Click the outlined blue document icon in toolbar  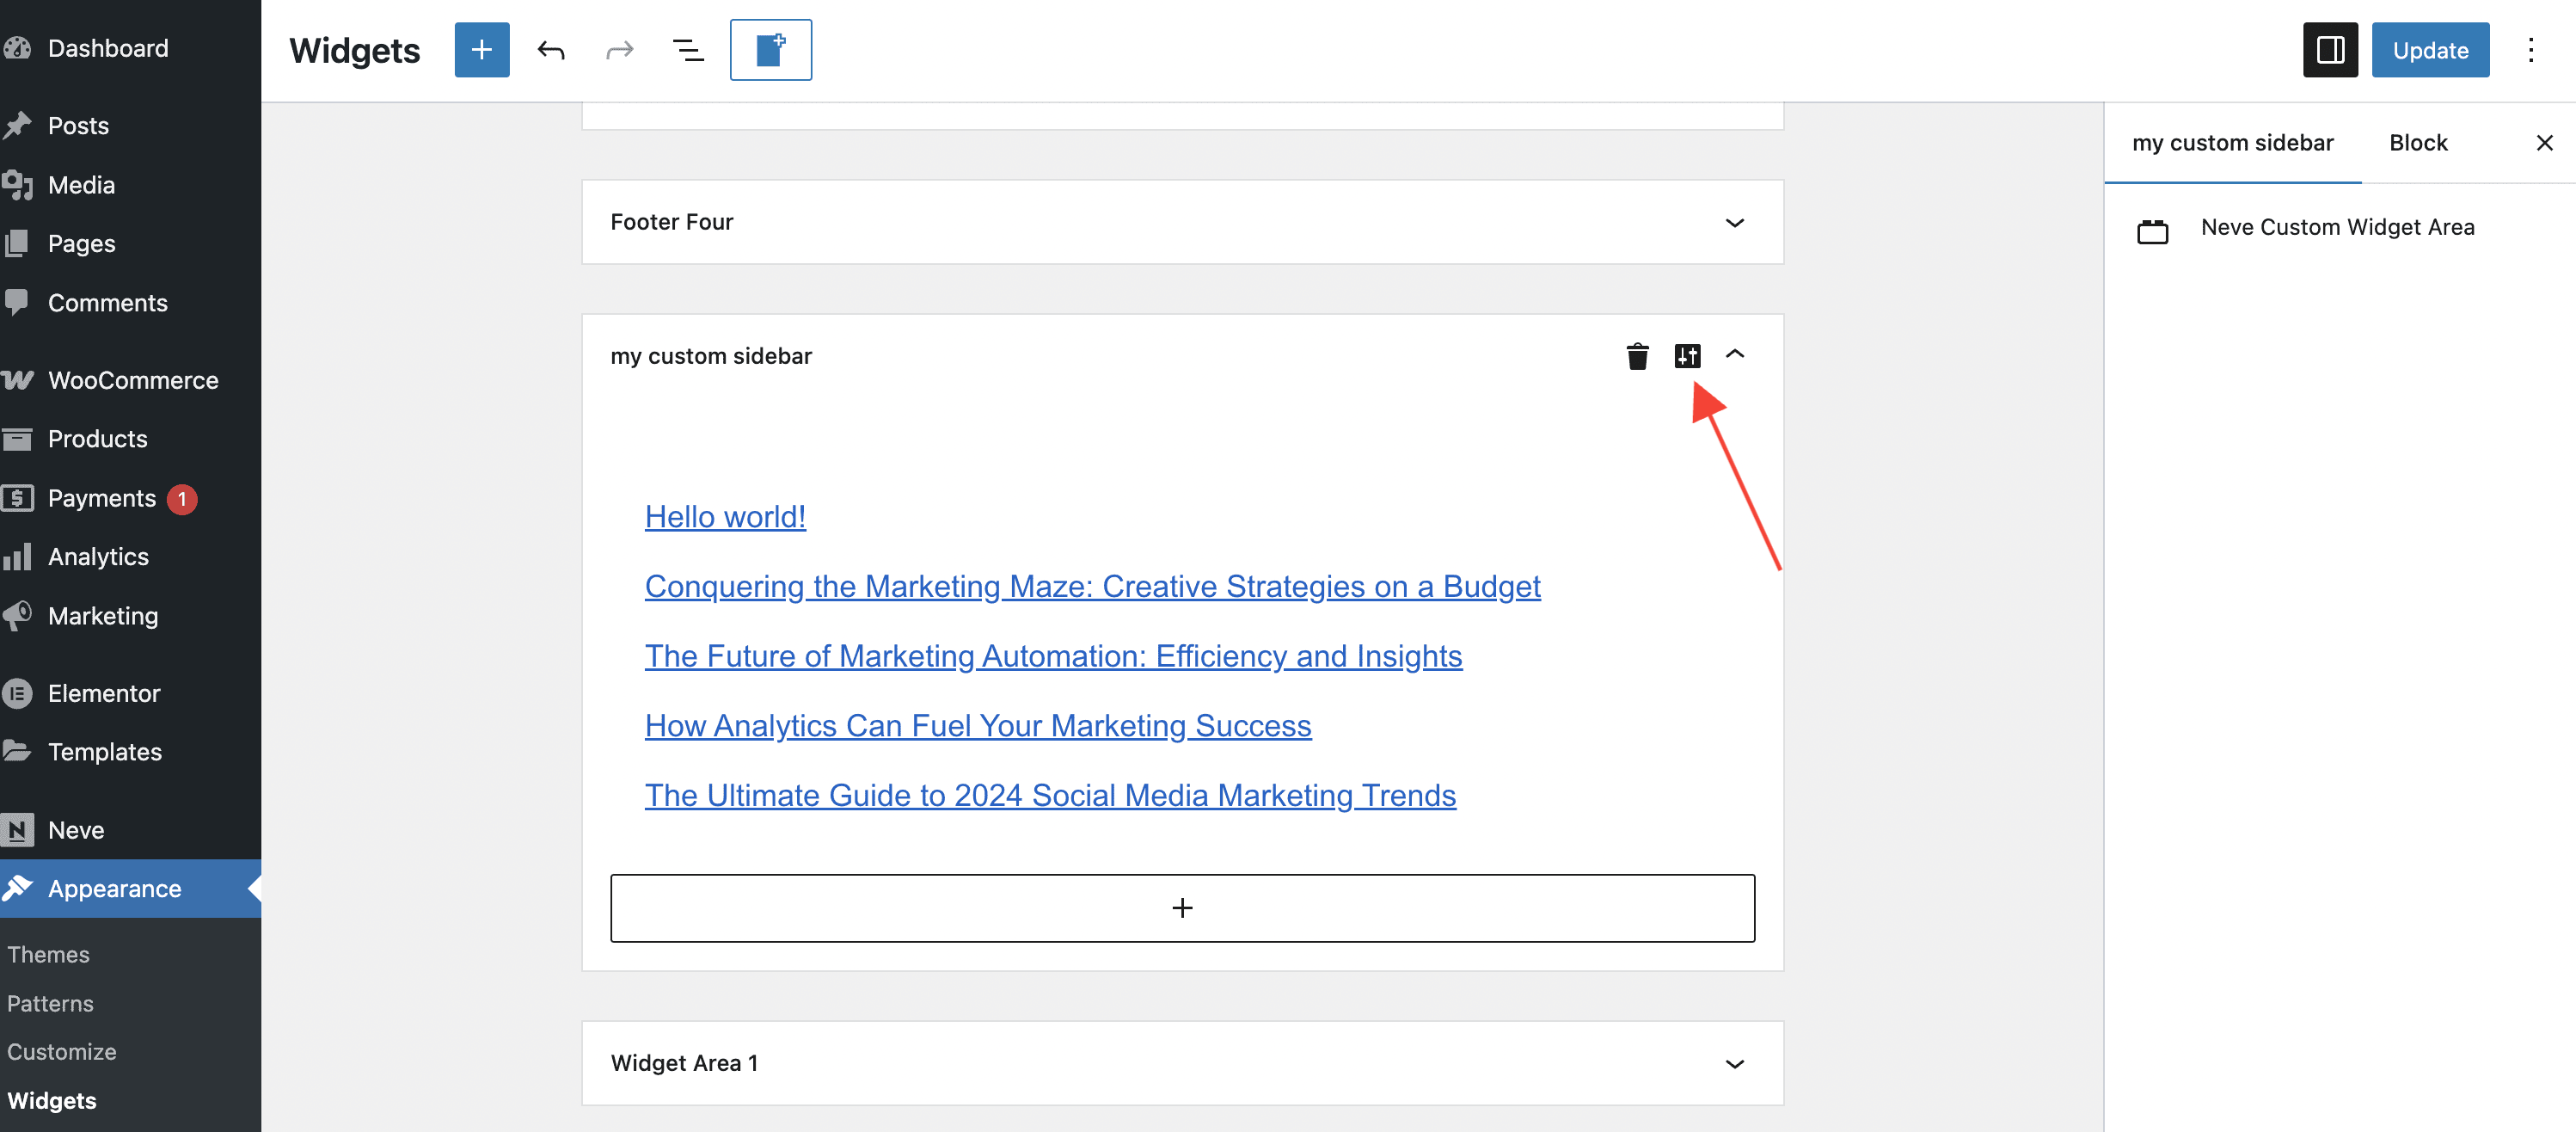tap(770, 50)
